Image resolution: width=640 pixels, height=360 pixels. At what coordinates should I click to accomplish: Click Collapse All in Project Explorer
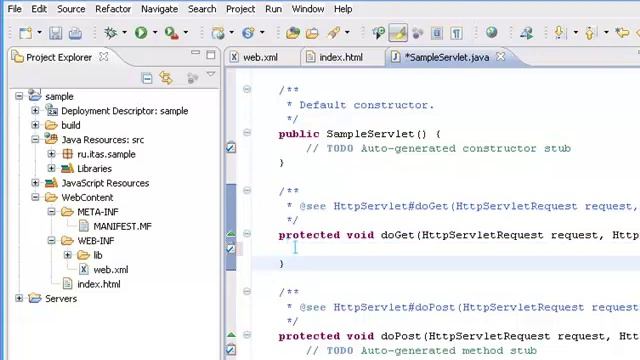coord(147,78)
